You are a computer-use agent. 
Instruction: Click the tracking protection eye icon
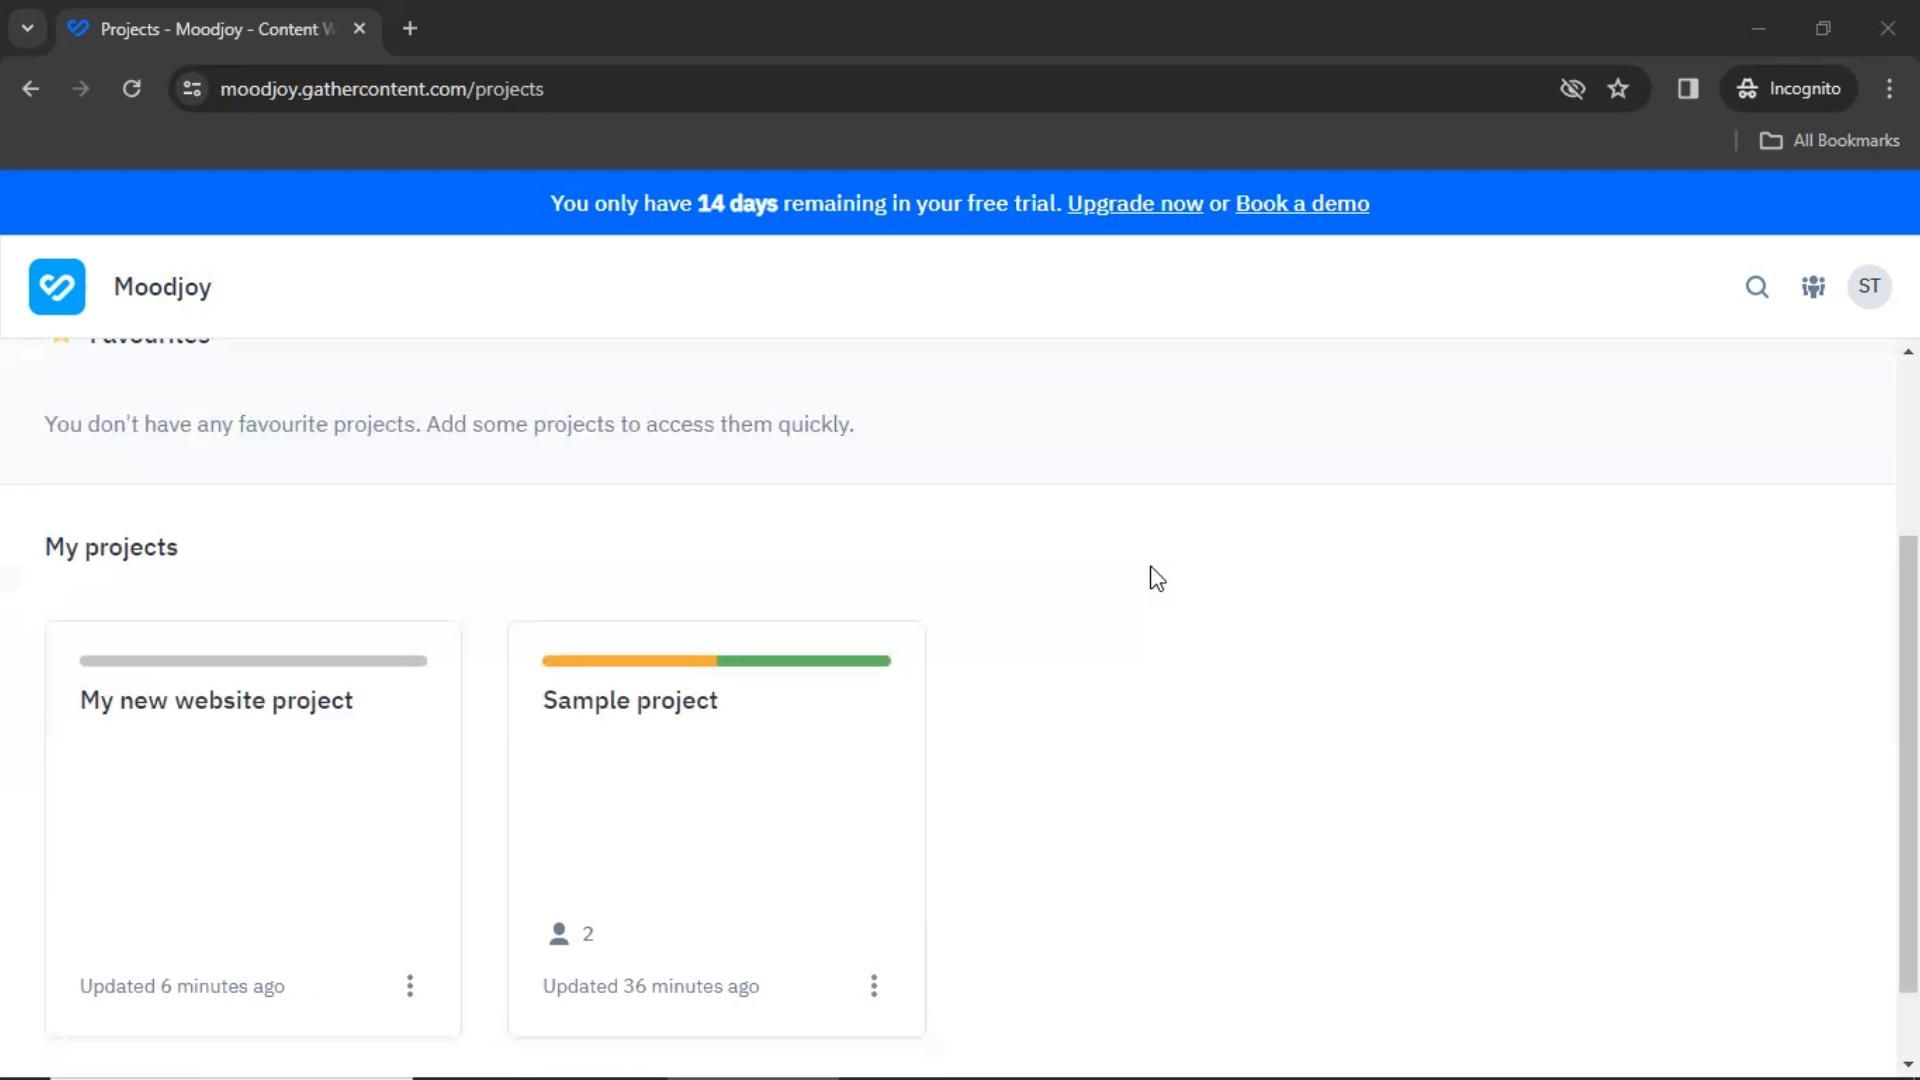[x=1572, y=89]
